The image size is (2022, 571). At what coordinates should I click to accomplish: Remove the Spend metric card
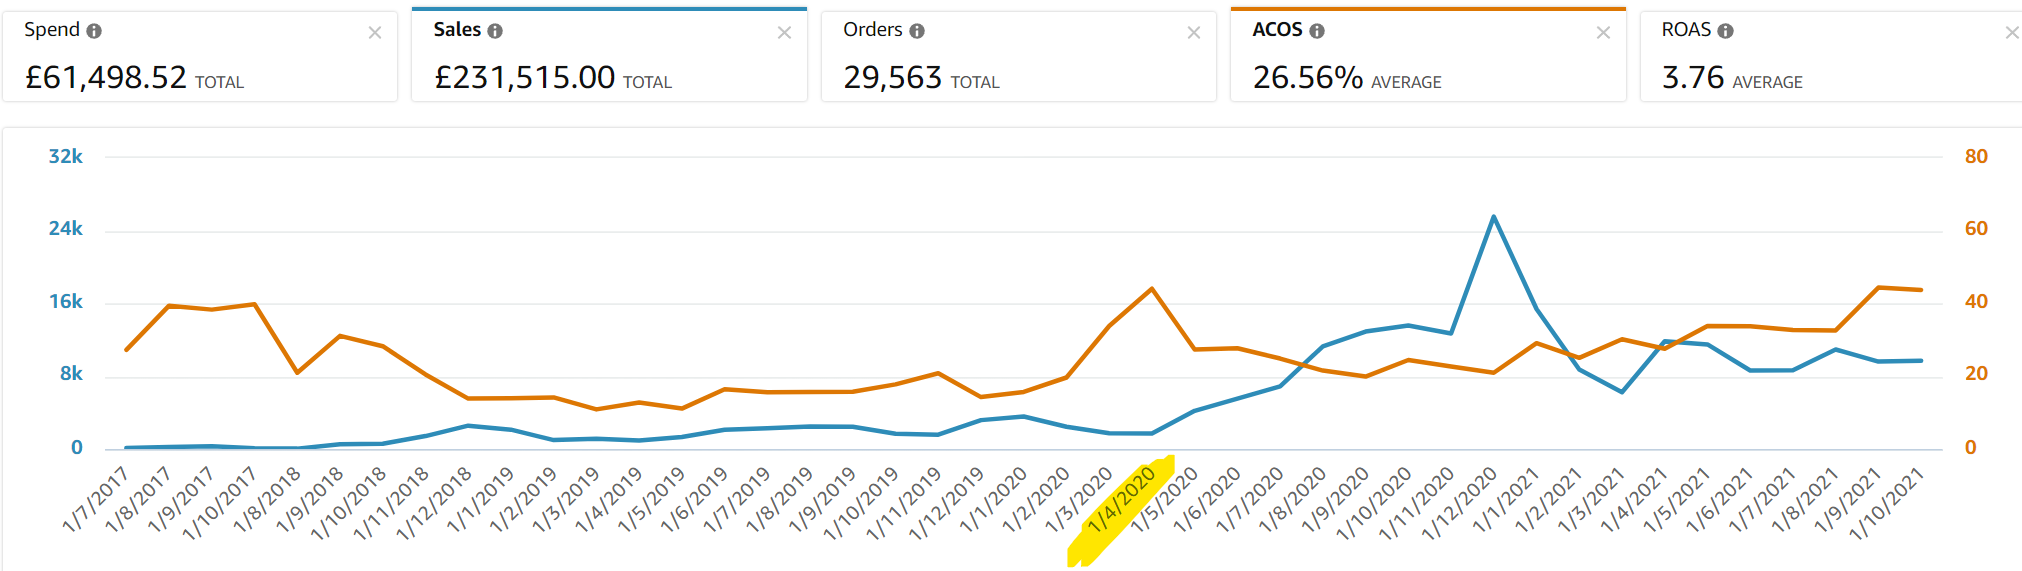[375, 33]
